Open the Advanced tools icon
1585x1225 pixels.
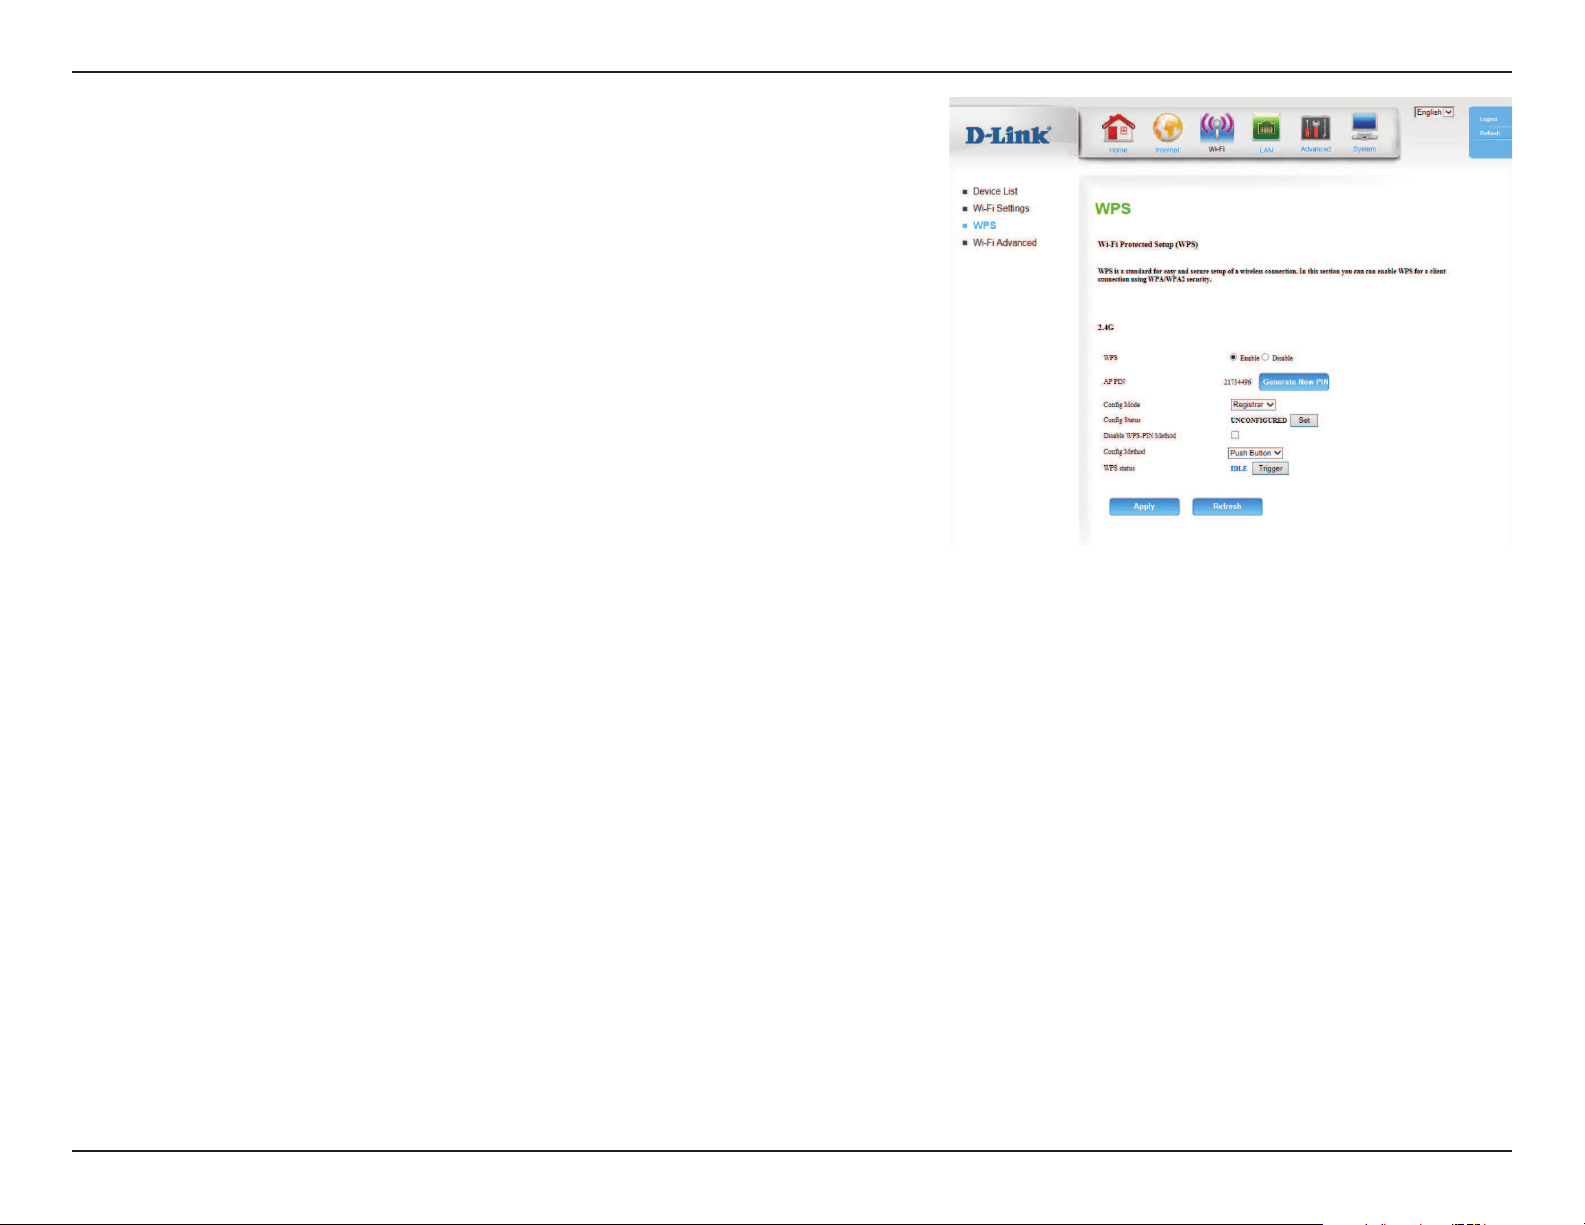(x=1315, y=130)
